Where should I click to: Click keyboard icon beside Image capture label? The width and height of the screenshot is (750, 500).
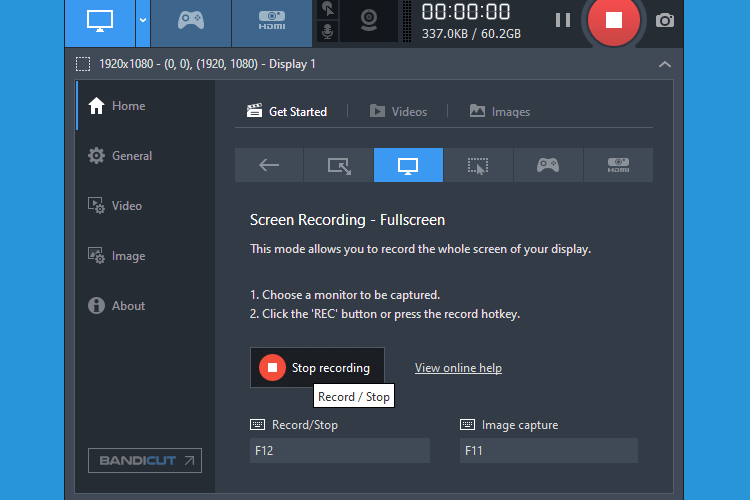467,424
